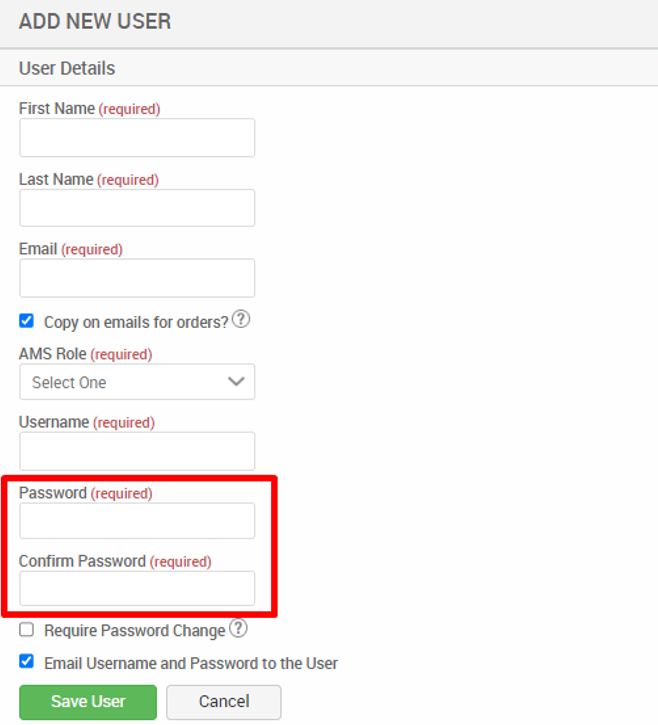Focus the Email input field
The height and width of the screenshot is (725, 658).
(137, 278)
